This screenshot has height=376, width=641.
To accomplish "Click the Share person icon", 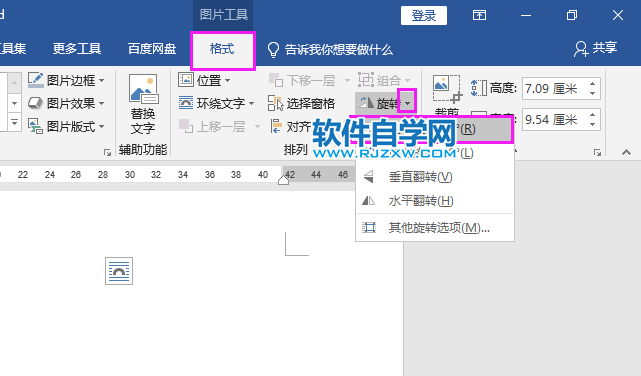I will [581, 49].
